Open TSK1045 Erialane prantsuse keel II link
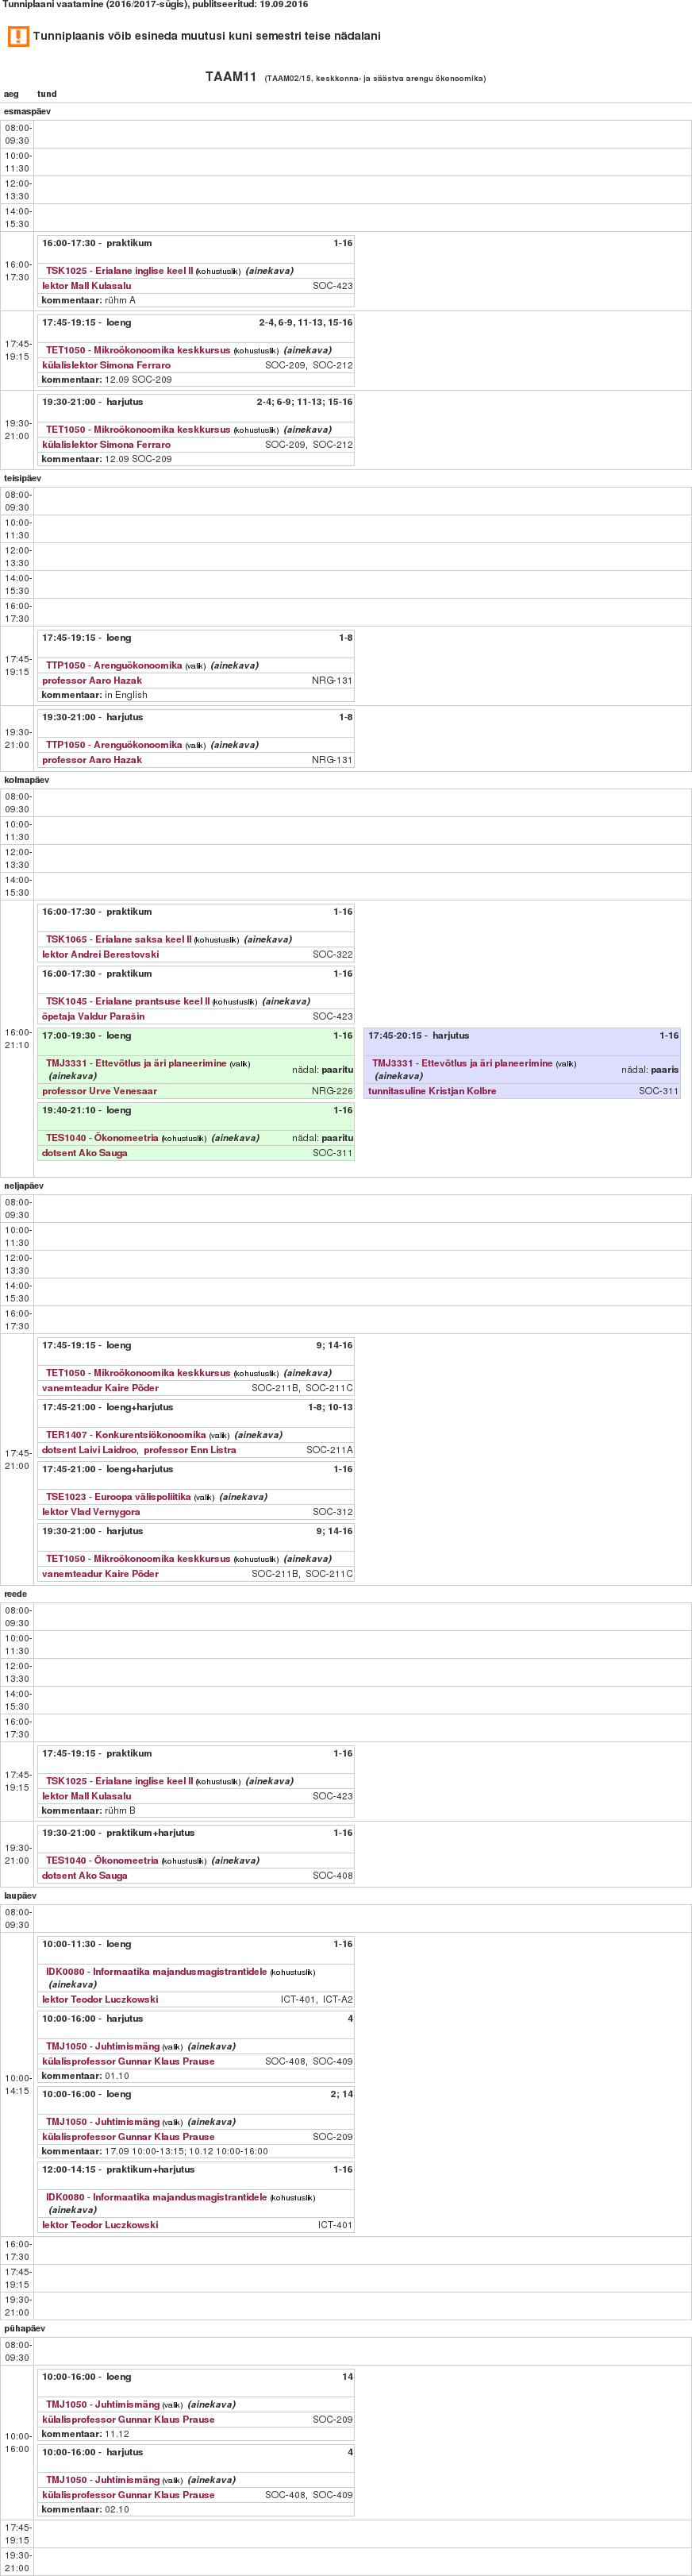The height and width of the screenshot is (2576, 692). (127, 1001)
